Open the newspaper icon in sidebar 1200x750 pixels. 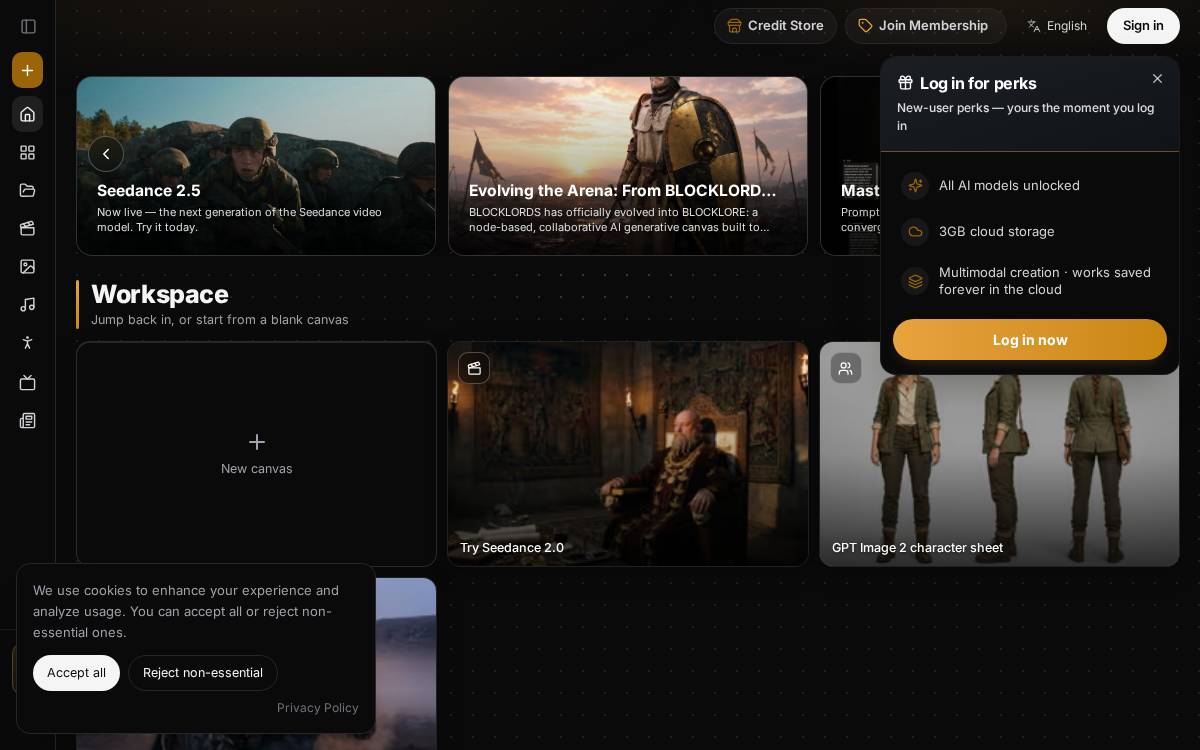coord(27,420)
